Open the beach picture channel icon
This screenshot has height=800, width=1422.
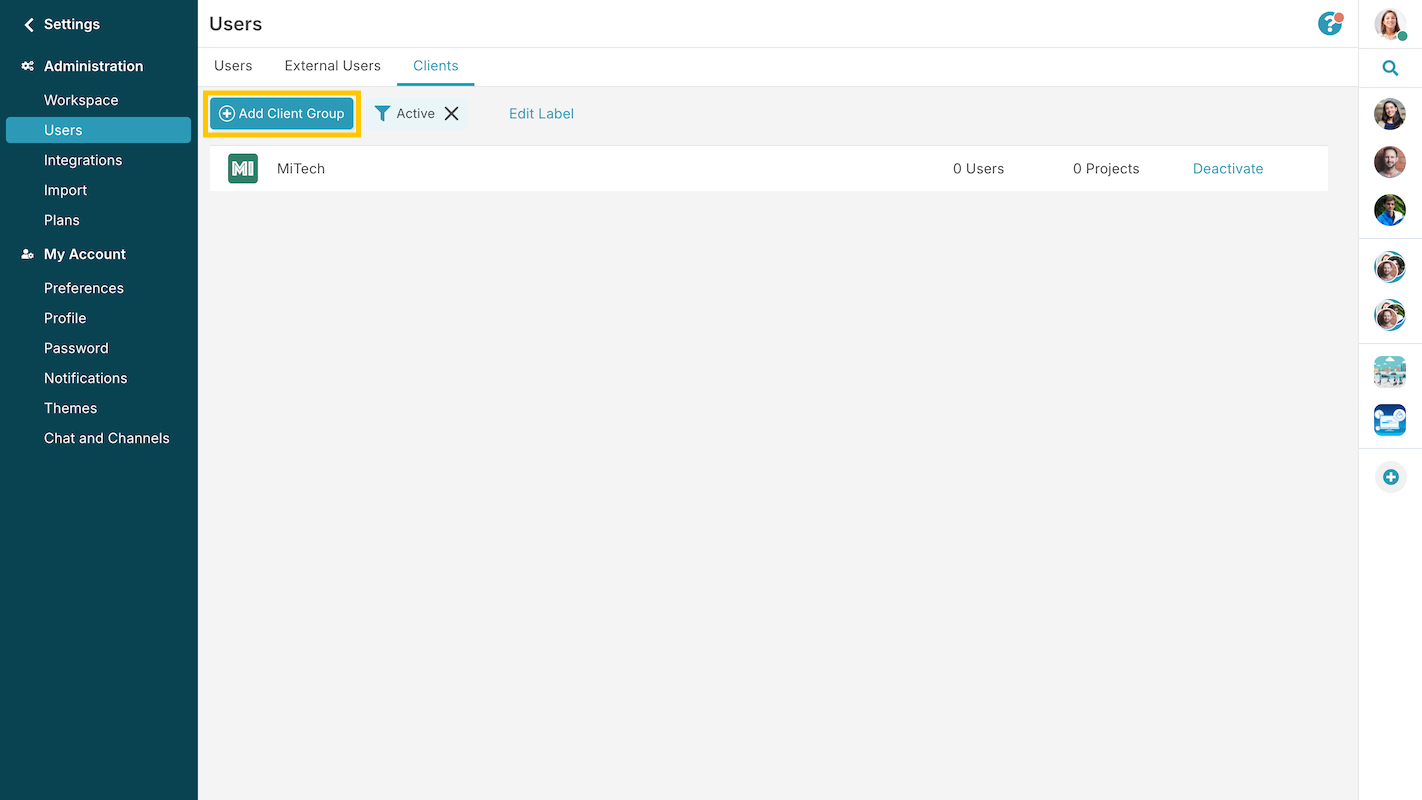click(1390, 372)
